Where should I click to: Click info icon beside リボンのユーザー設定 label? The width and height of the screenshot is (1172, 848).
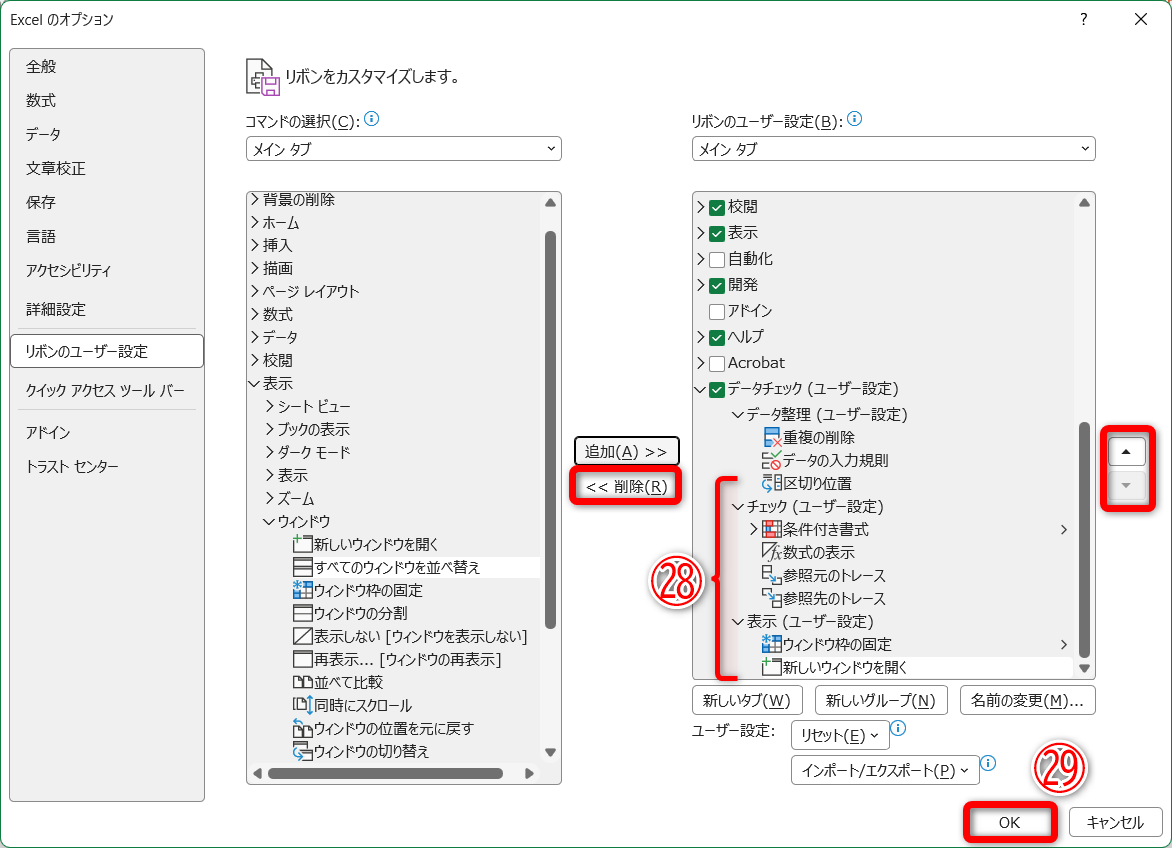(x=854, y=119)
